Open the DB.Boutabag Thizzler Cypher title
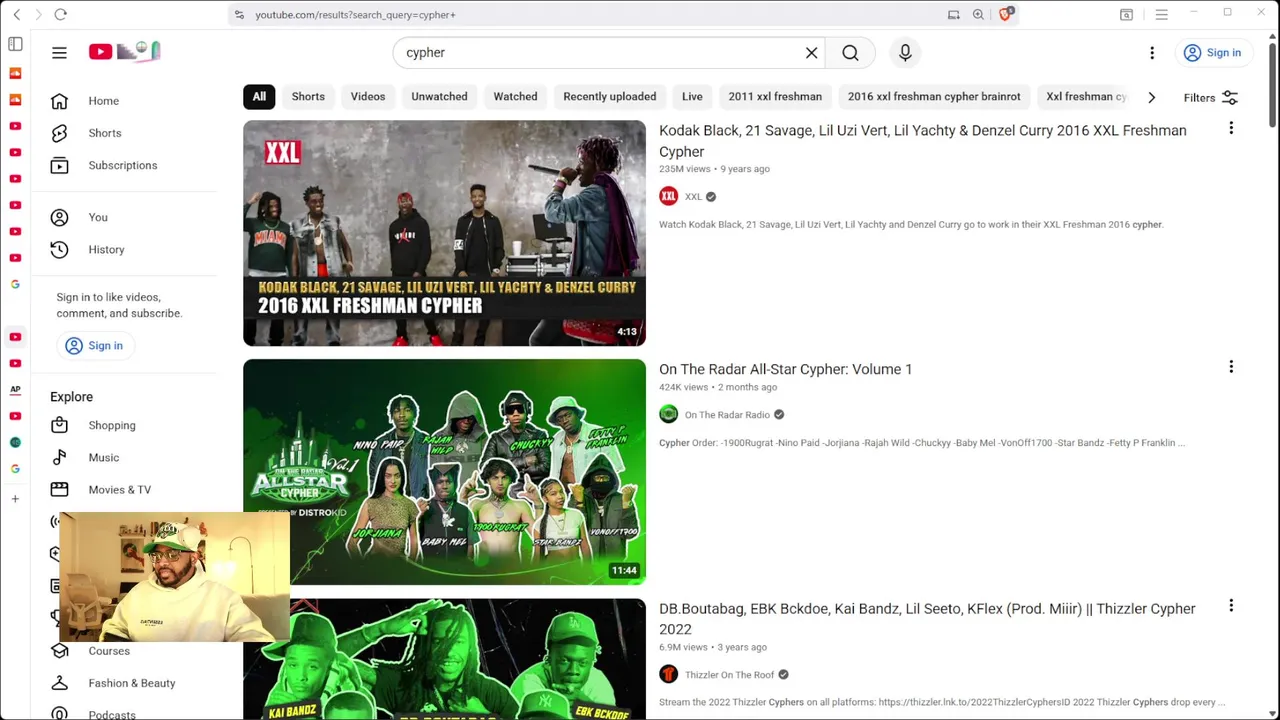This screenshot has height=720, width=1280. pyautogui.click(x=927, y=618)
